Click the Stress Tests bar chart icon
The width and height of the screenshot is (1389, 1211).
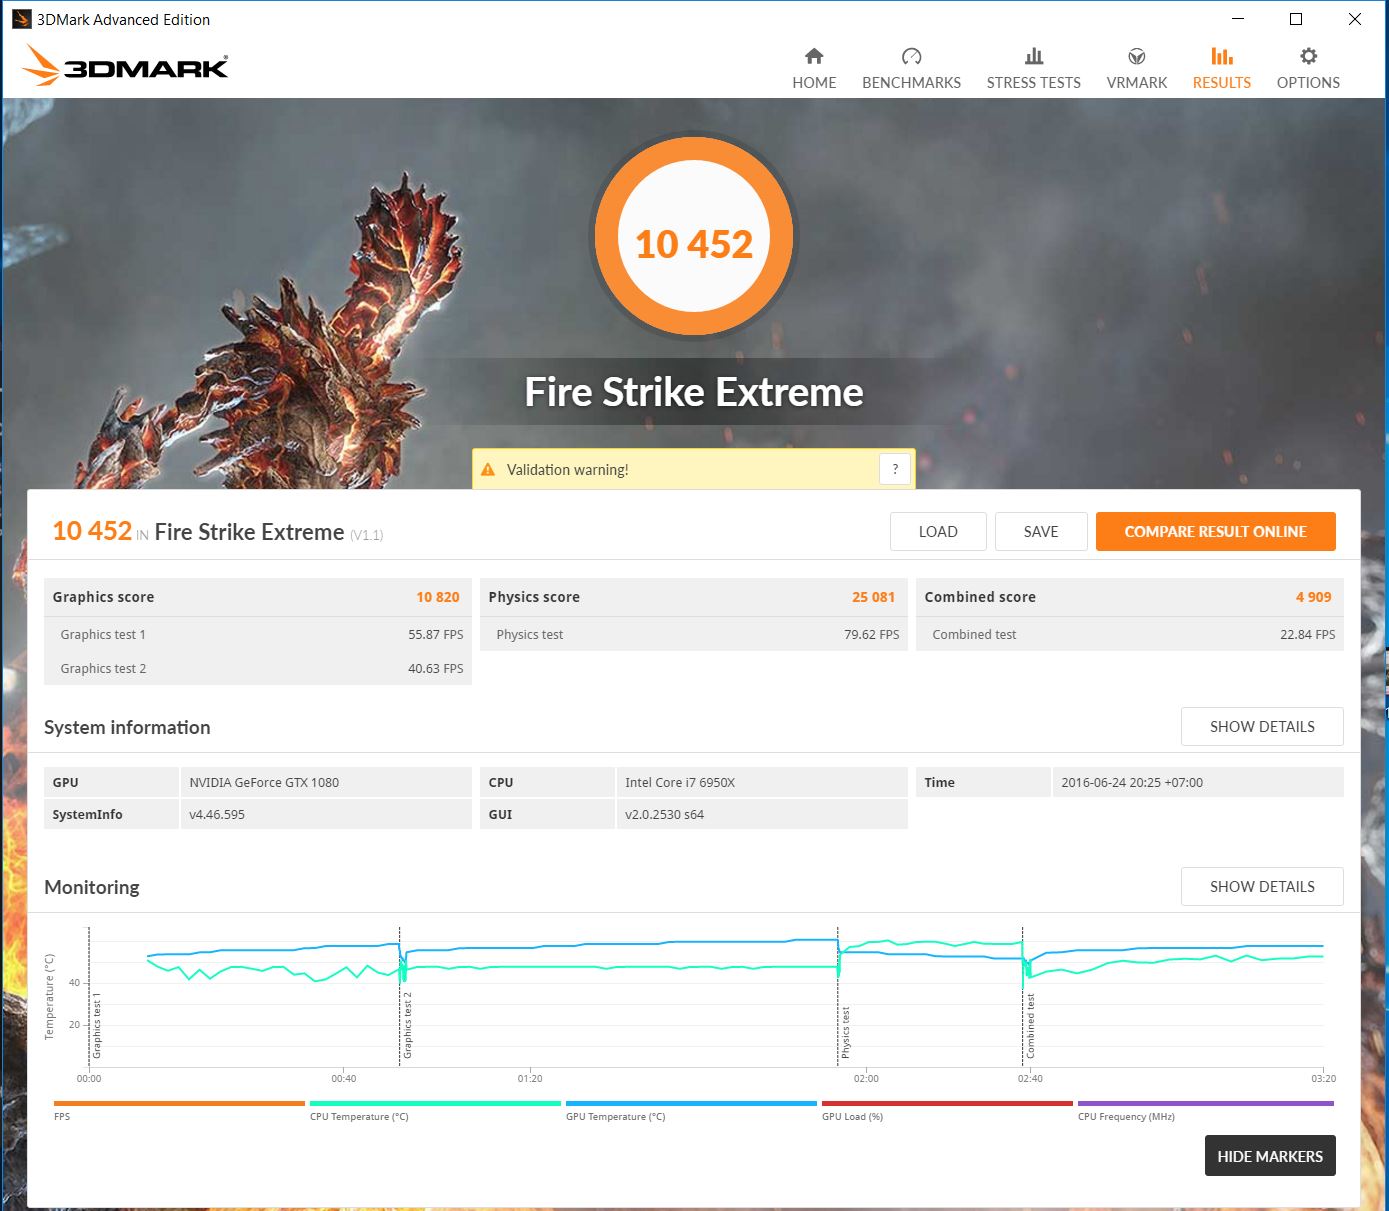coord(1033,56)
